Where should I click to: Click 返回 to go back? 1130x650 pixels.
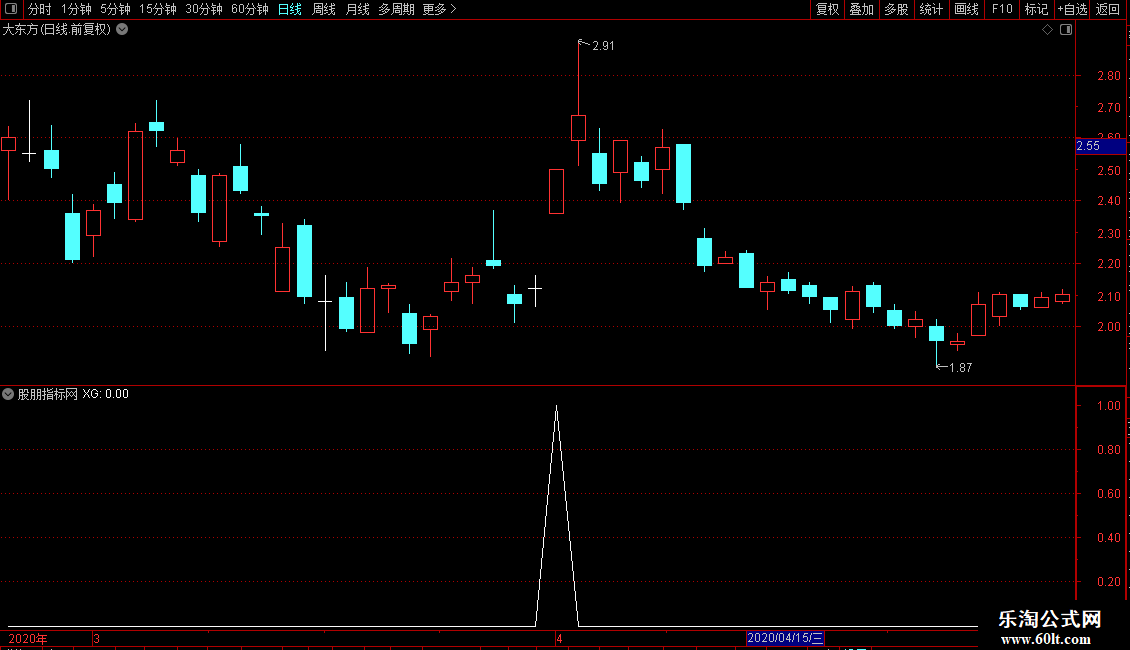(x=1108, y=9)
